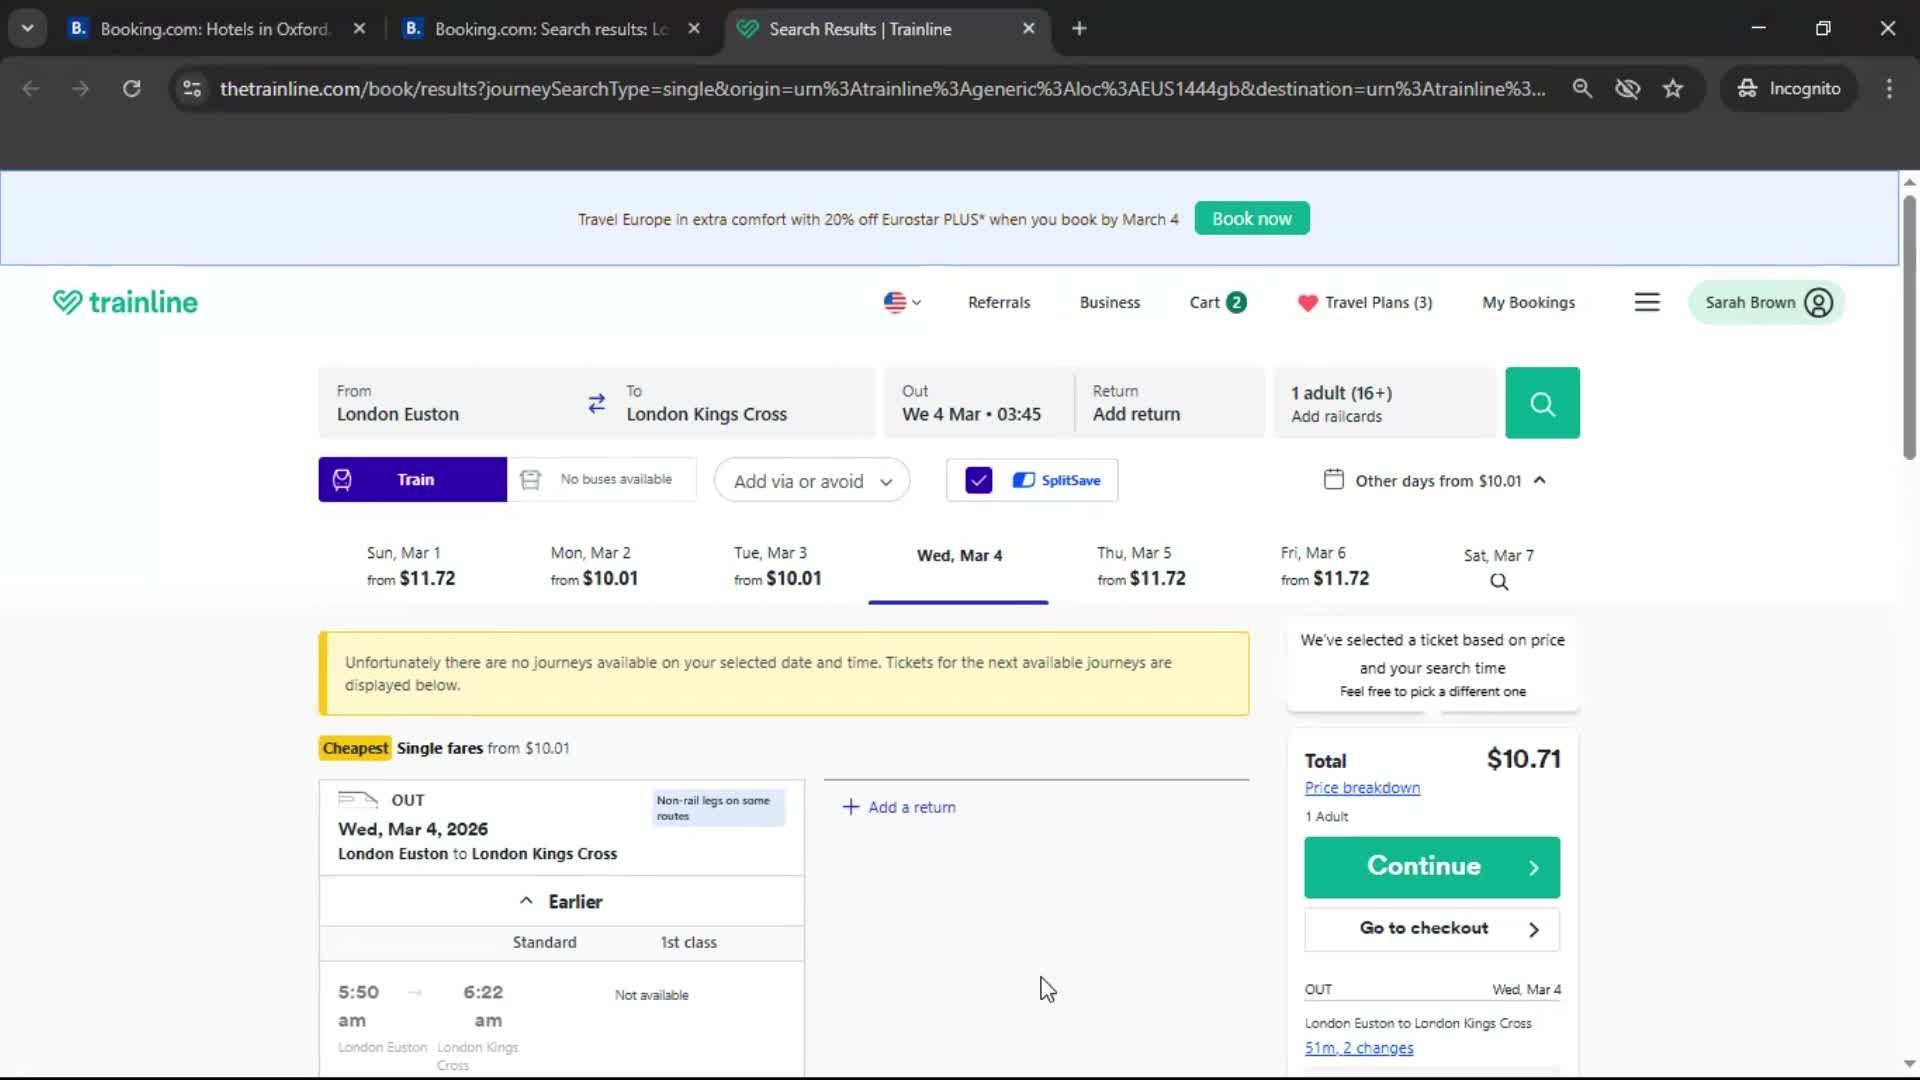Click the Travel Plans heart icon
The width and height of the screenshot is (1920, 1080).
(x=1308, y=302)
